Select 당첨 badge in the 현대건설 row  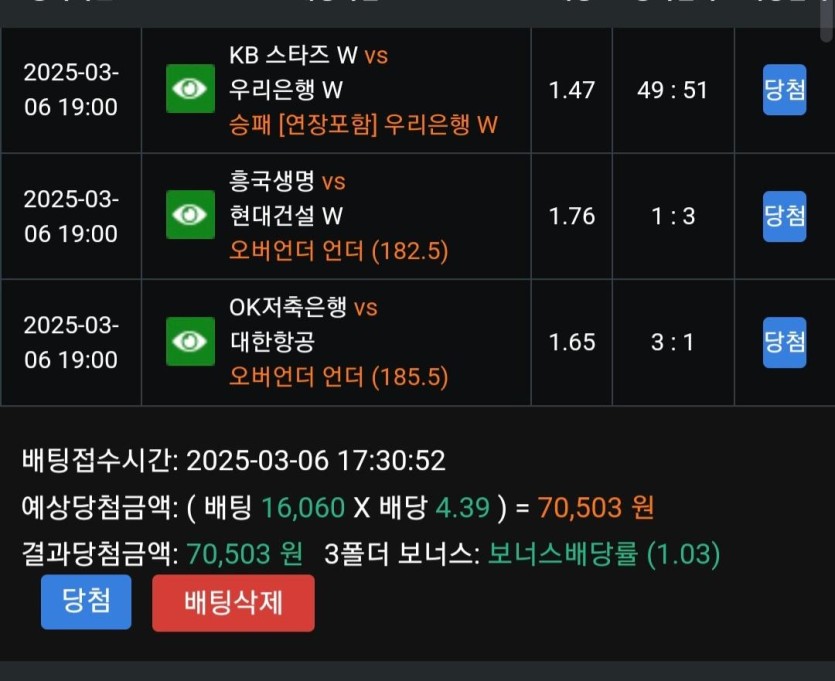click(x=784, y=216)
